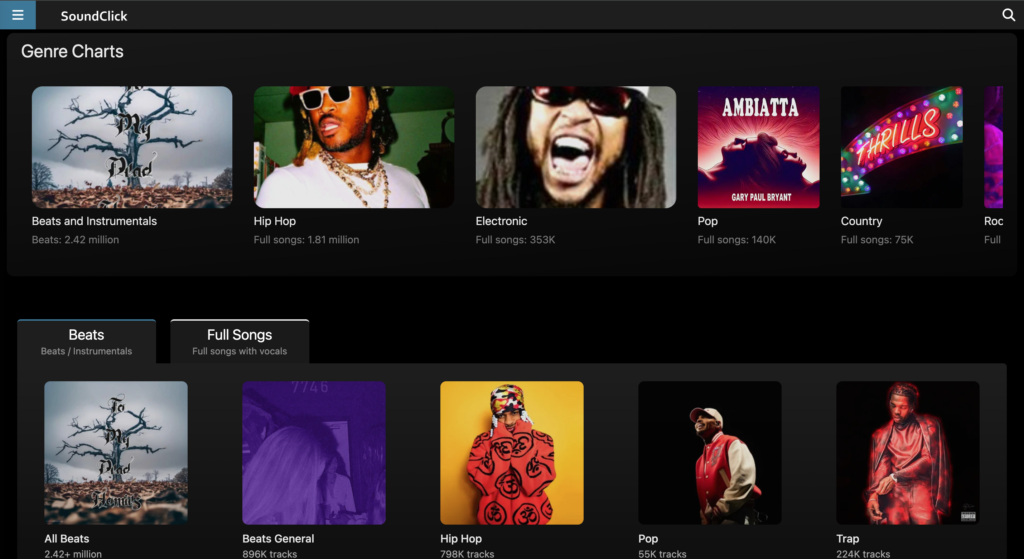Screen dimensions: 1024x559
Task: Open the Country chart Thrills cover
Action: click(x=901, y=147)
